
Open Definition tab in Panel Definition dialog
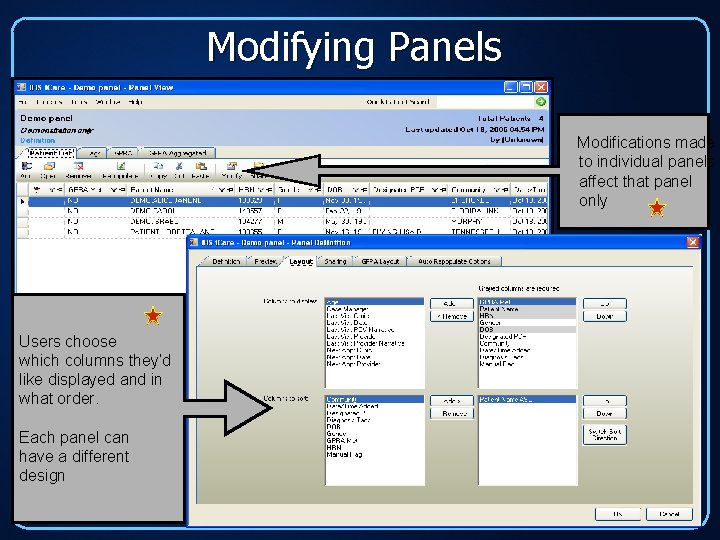tap(224, 261)
